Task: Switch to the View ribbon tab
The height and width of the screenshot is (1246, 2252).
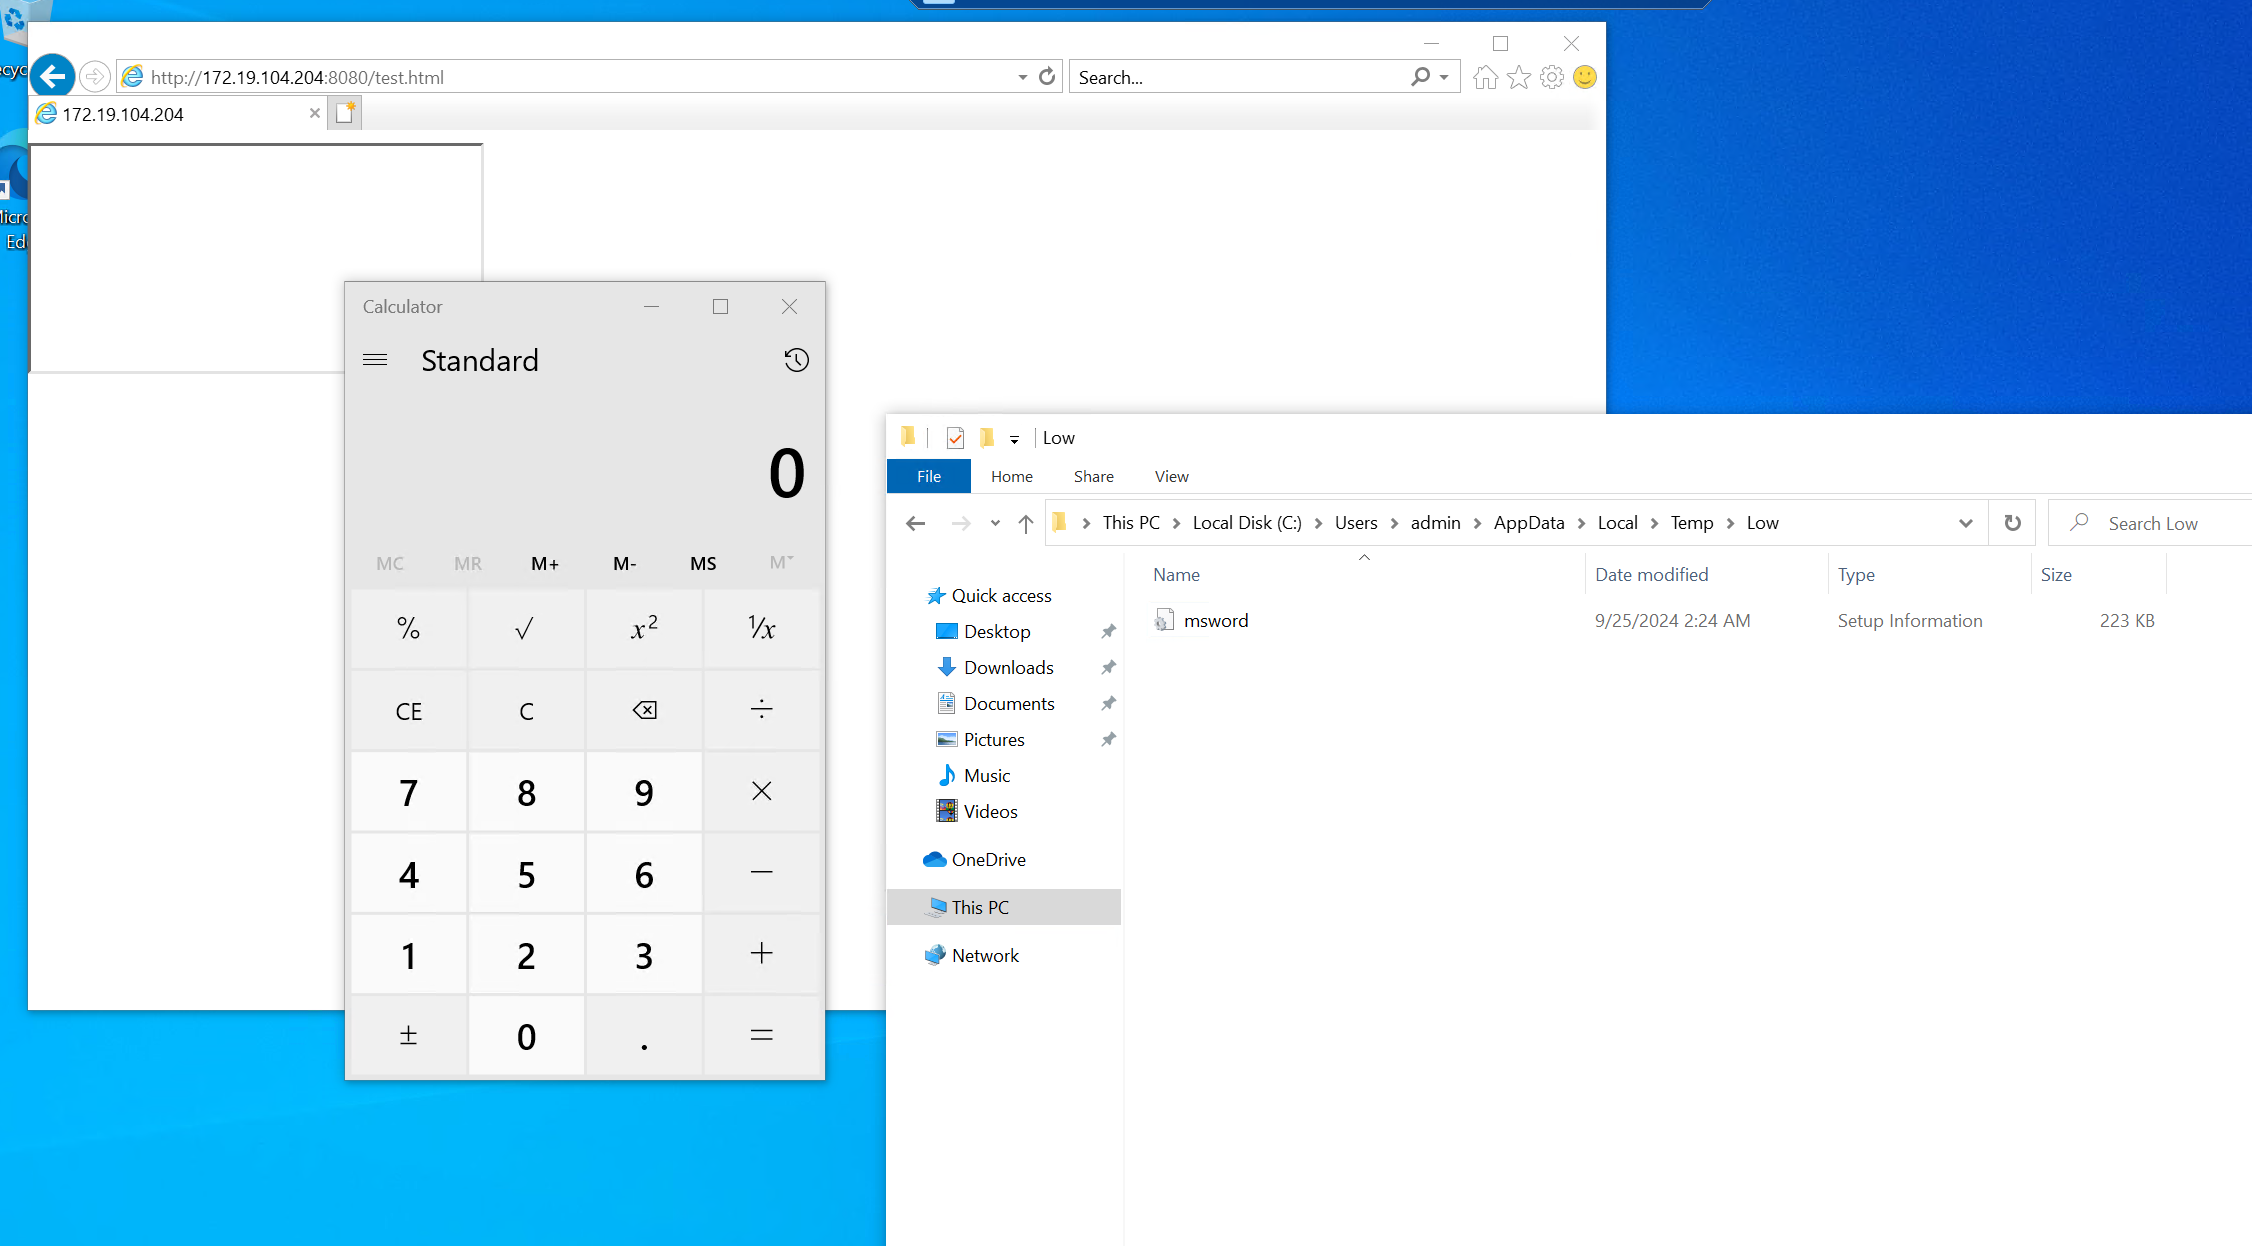Action: coord(1171,476)
